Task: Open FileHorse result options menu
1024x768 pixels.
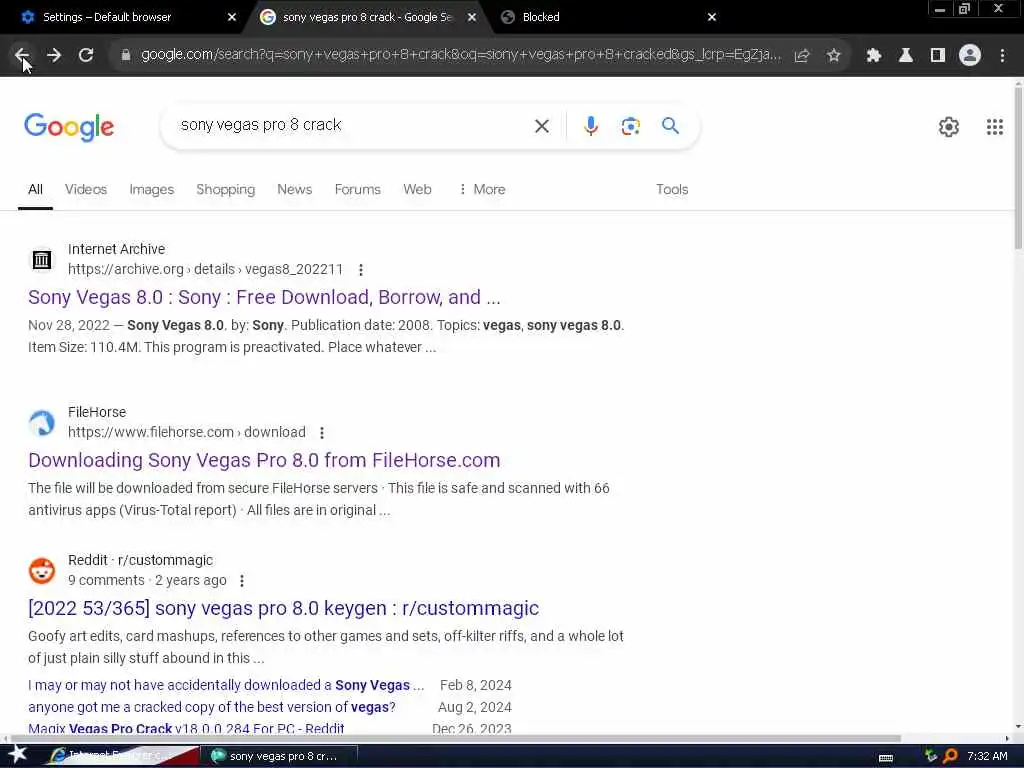Action: click(321, 433)
